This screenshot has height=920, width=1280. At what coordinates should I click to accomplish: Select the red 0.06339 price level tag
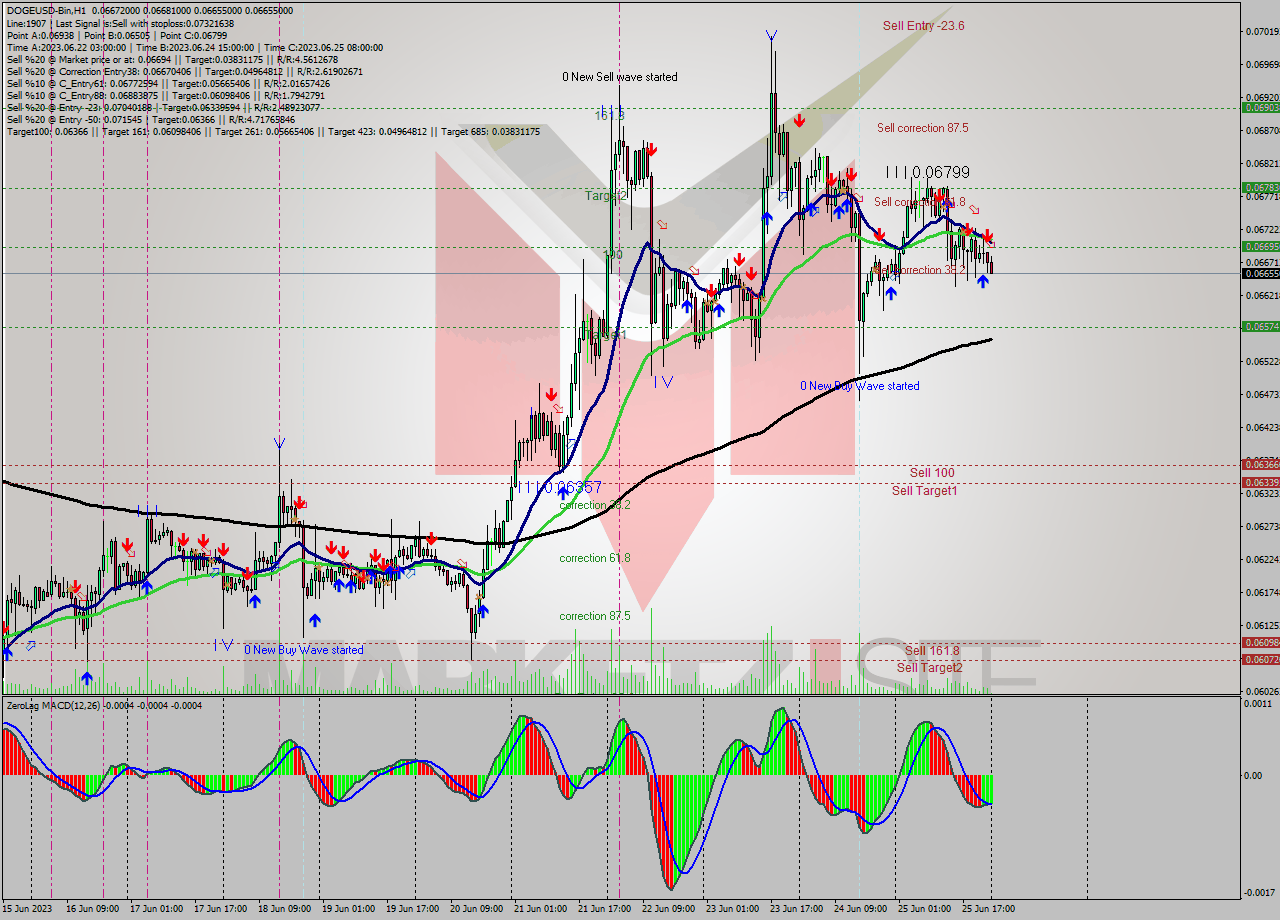tap(1261, 482)
